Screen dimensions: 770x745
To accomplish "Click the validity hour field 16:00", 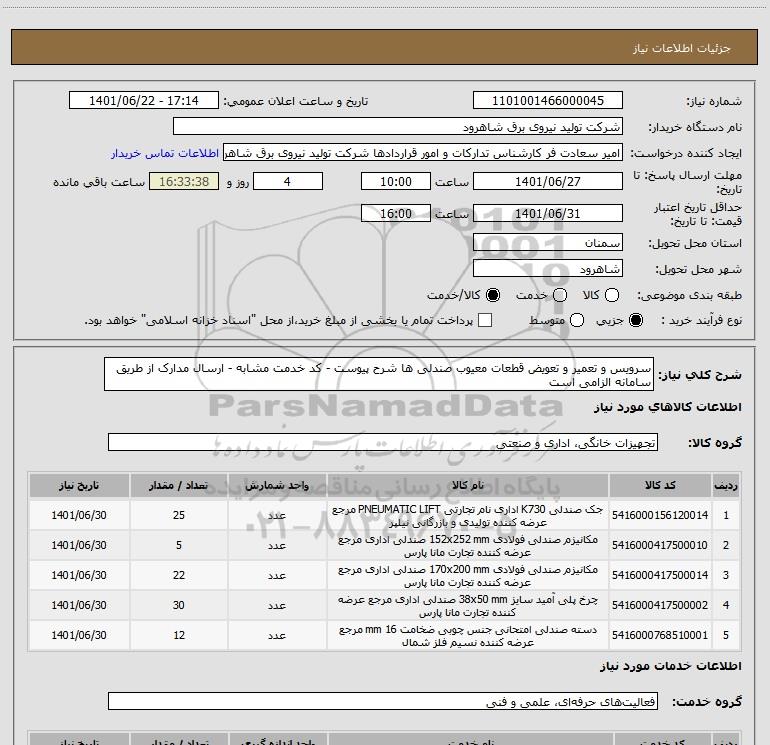I will [x=396, y=213].
